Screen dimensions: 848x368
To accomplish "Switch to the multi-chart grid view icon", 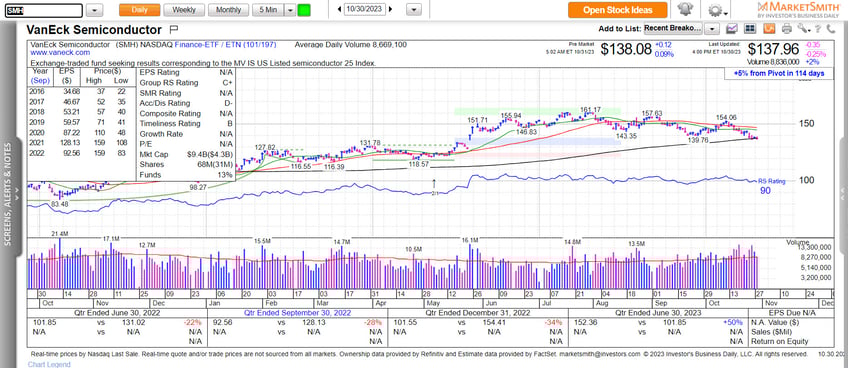I will [750, 29].
